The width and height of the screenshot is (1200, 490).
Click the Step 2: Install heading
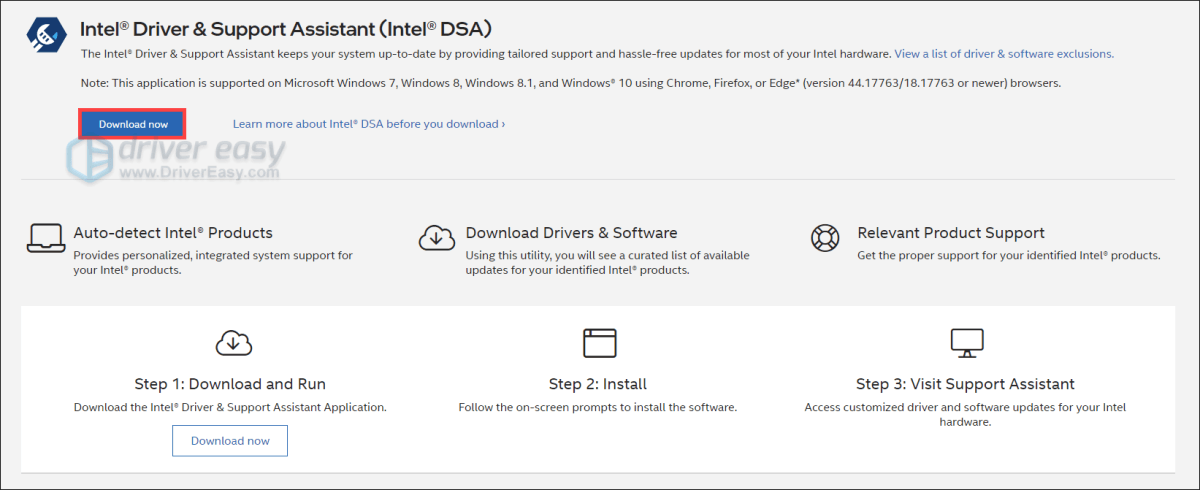(598, 384)
